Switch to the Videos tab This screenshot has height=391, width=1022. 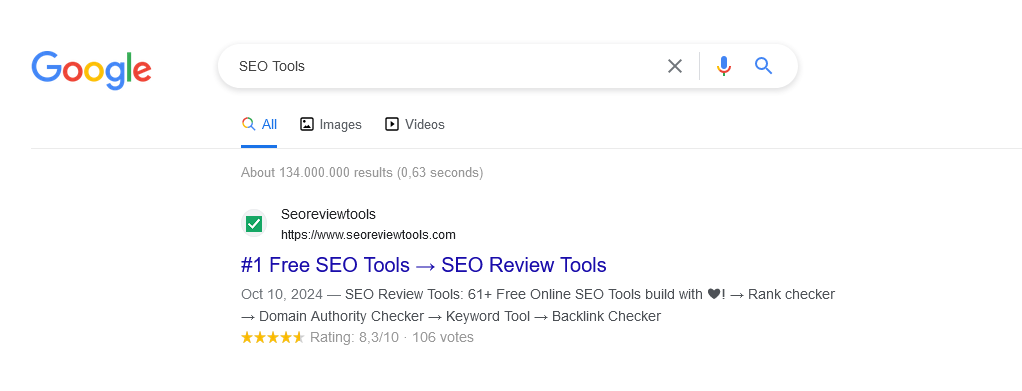tap(415, 124)
